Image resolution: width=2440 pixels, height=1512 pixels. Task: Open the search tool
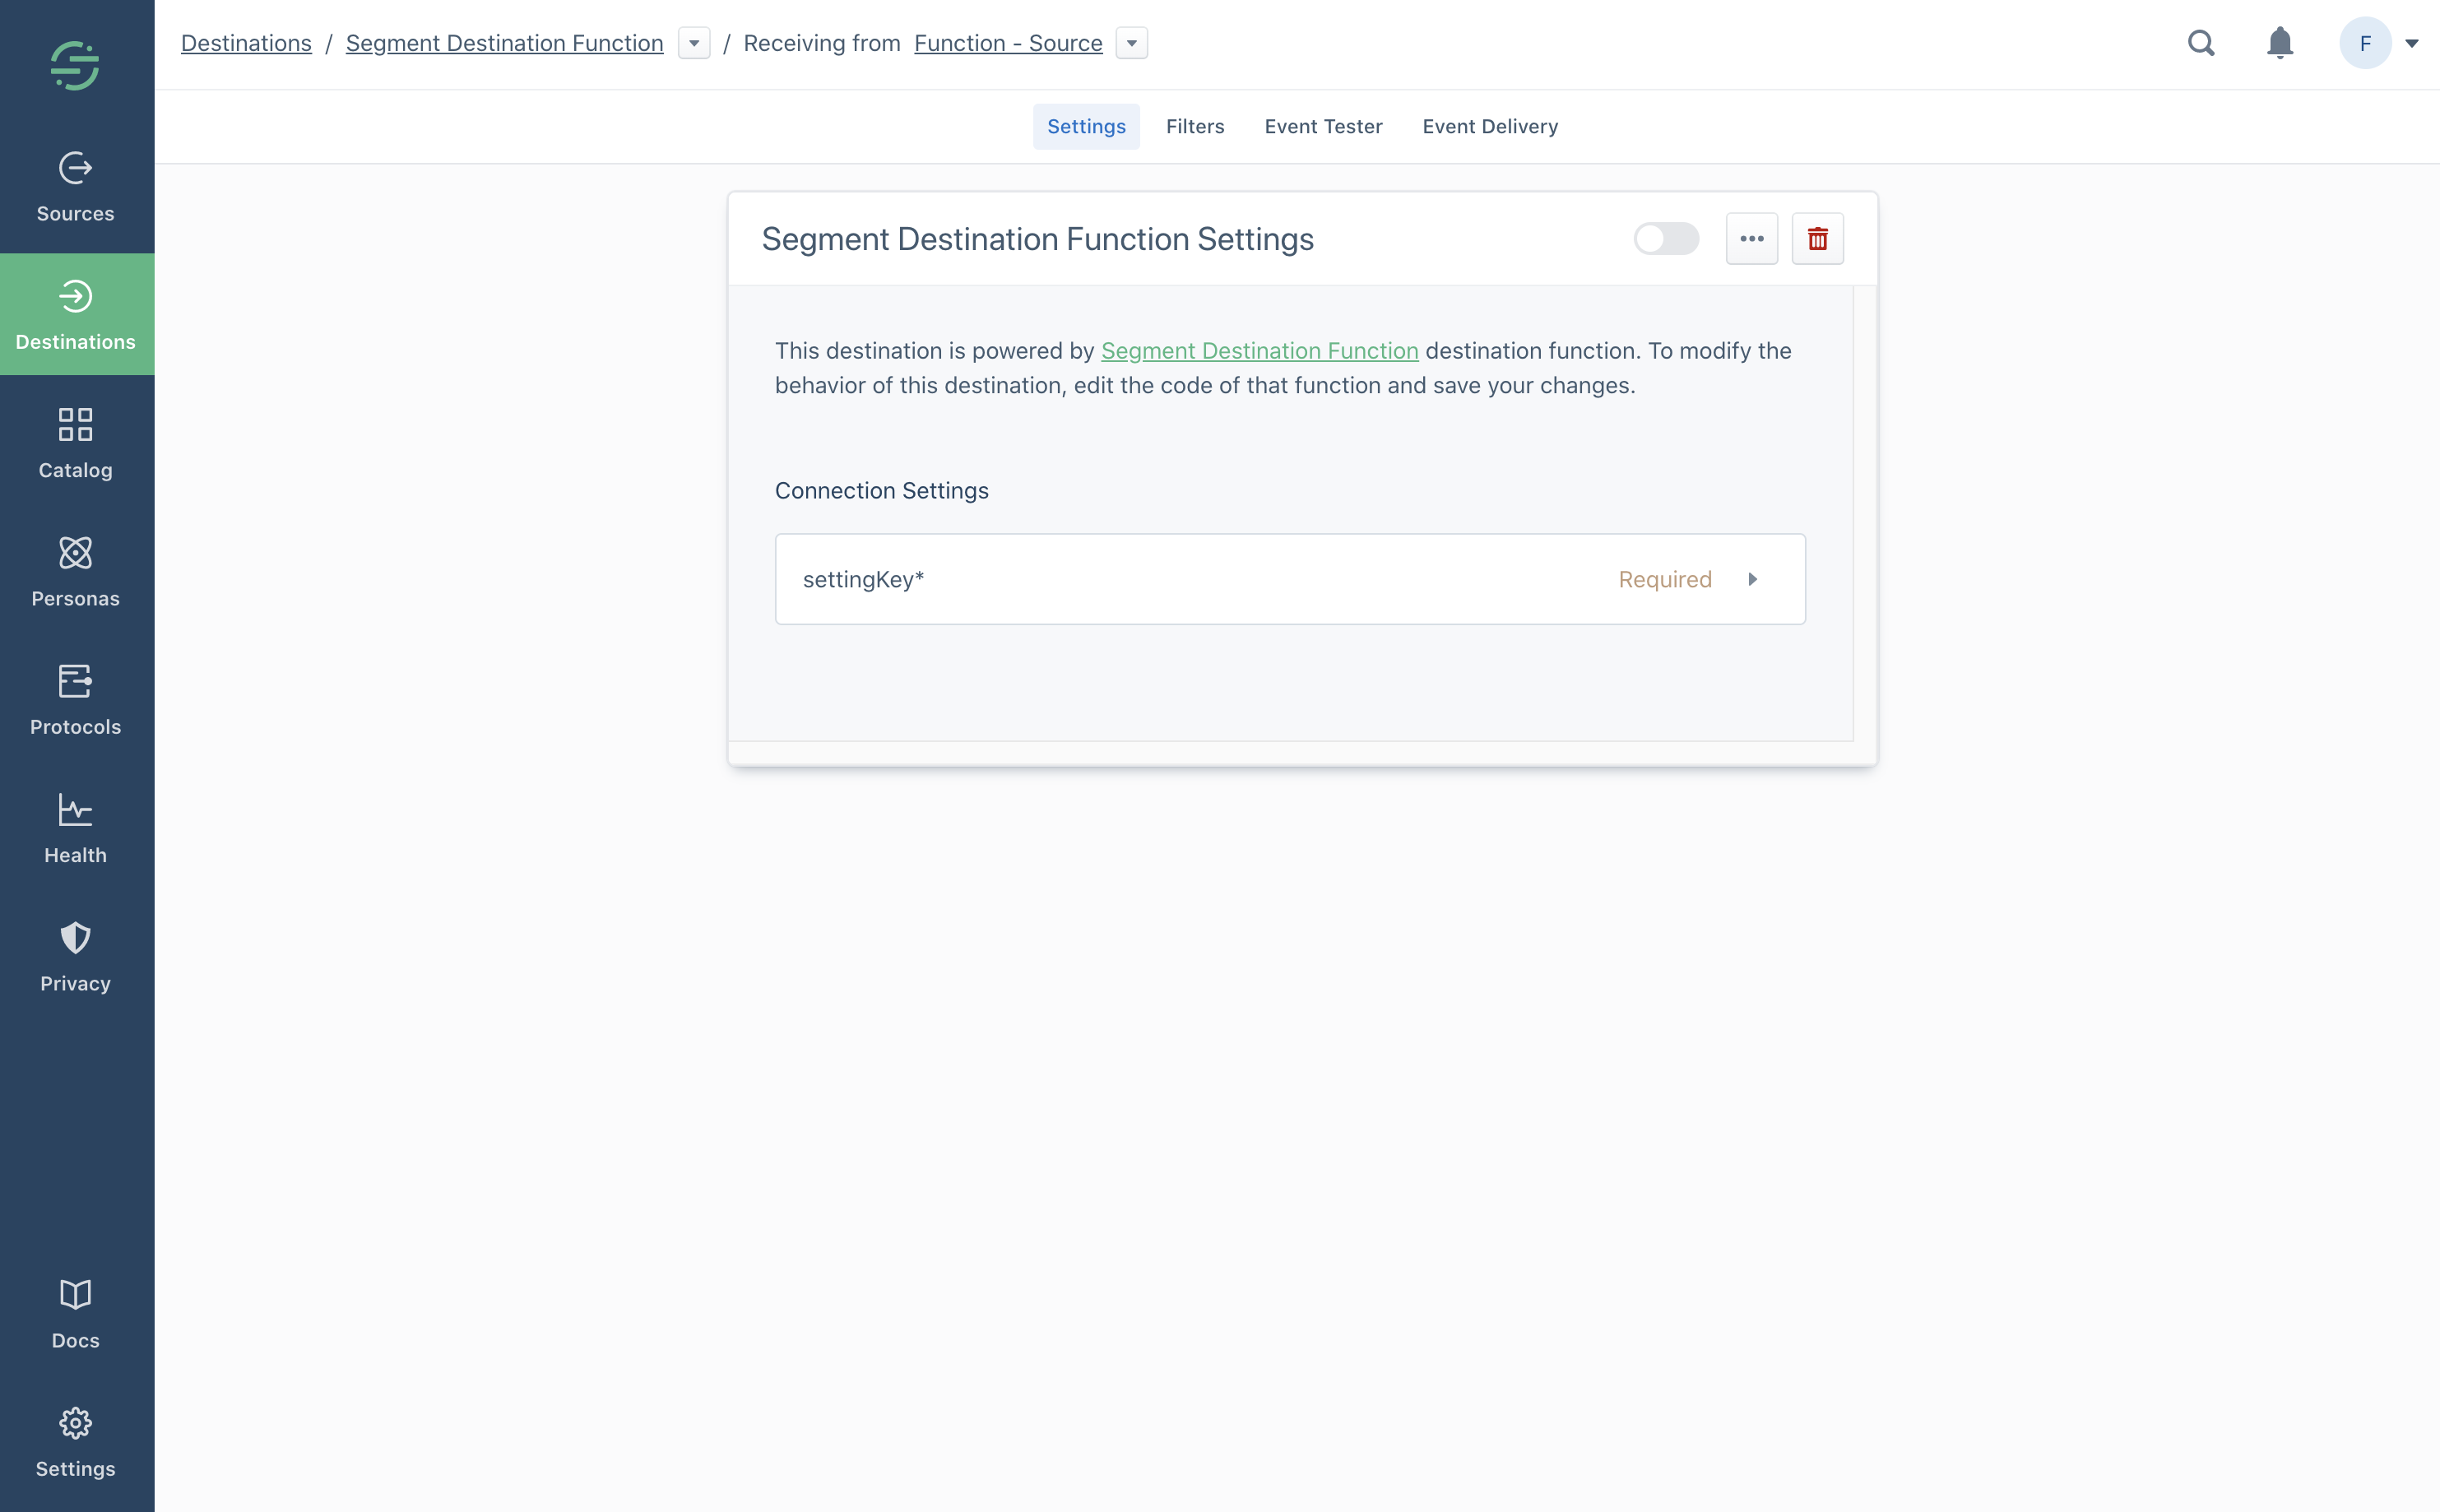coord(2201,43)
